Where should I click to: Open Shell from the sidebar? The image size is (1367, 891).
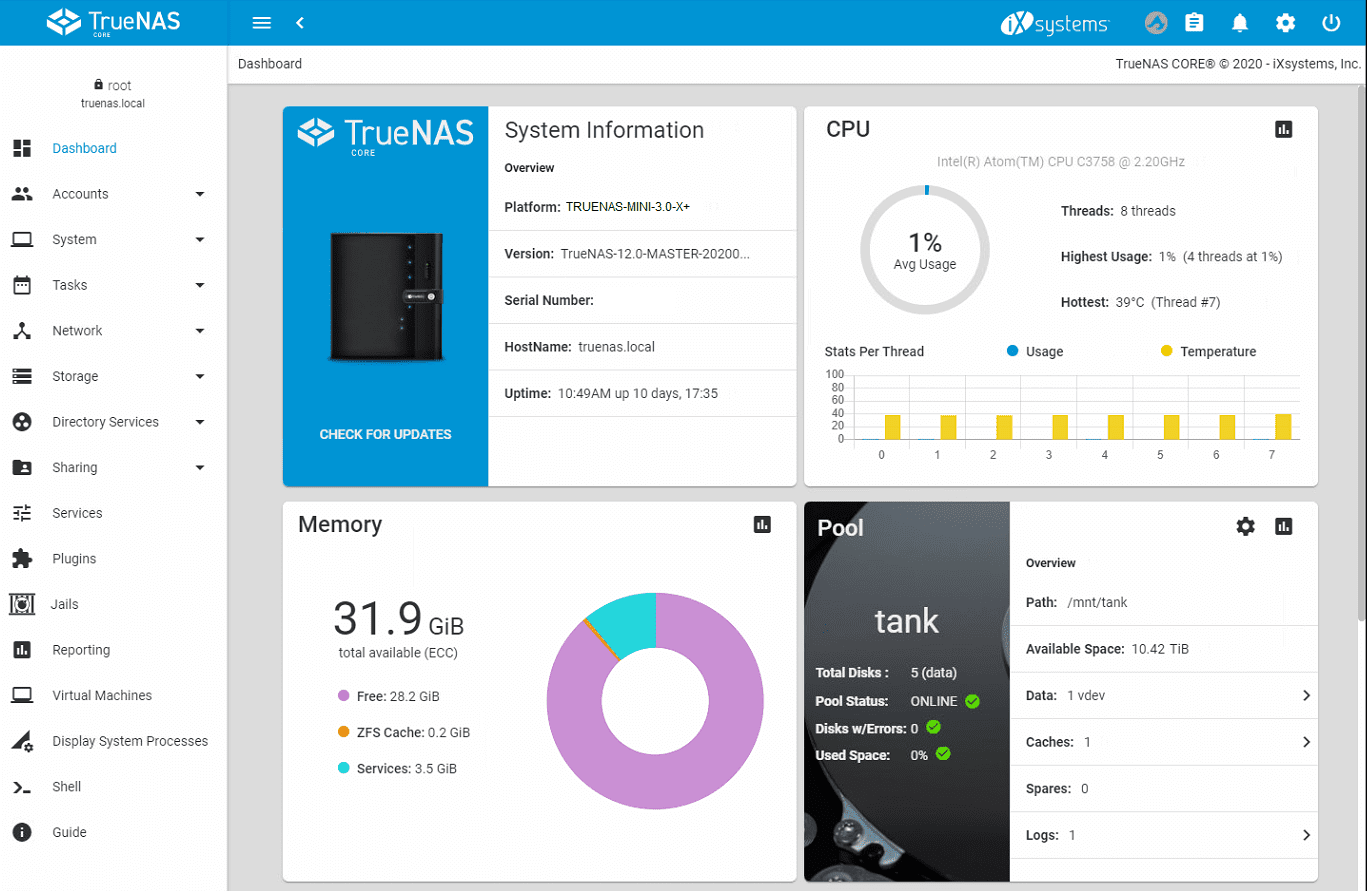(x=67, y=786)
